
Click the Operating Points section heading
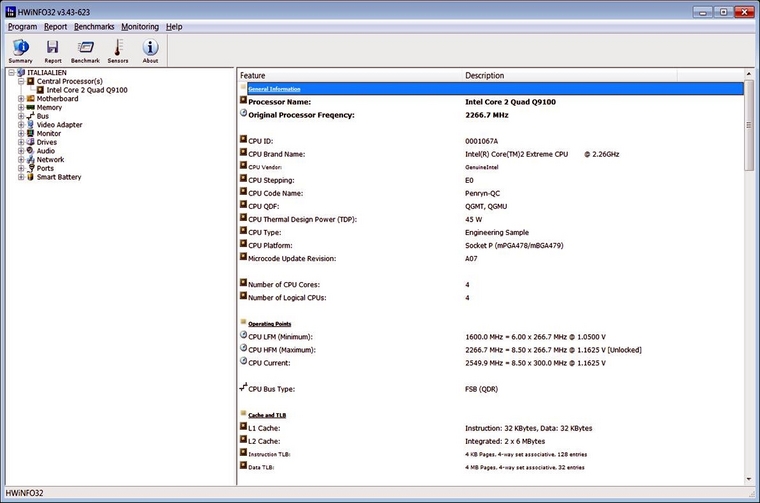click(x=269, y=324)
